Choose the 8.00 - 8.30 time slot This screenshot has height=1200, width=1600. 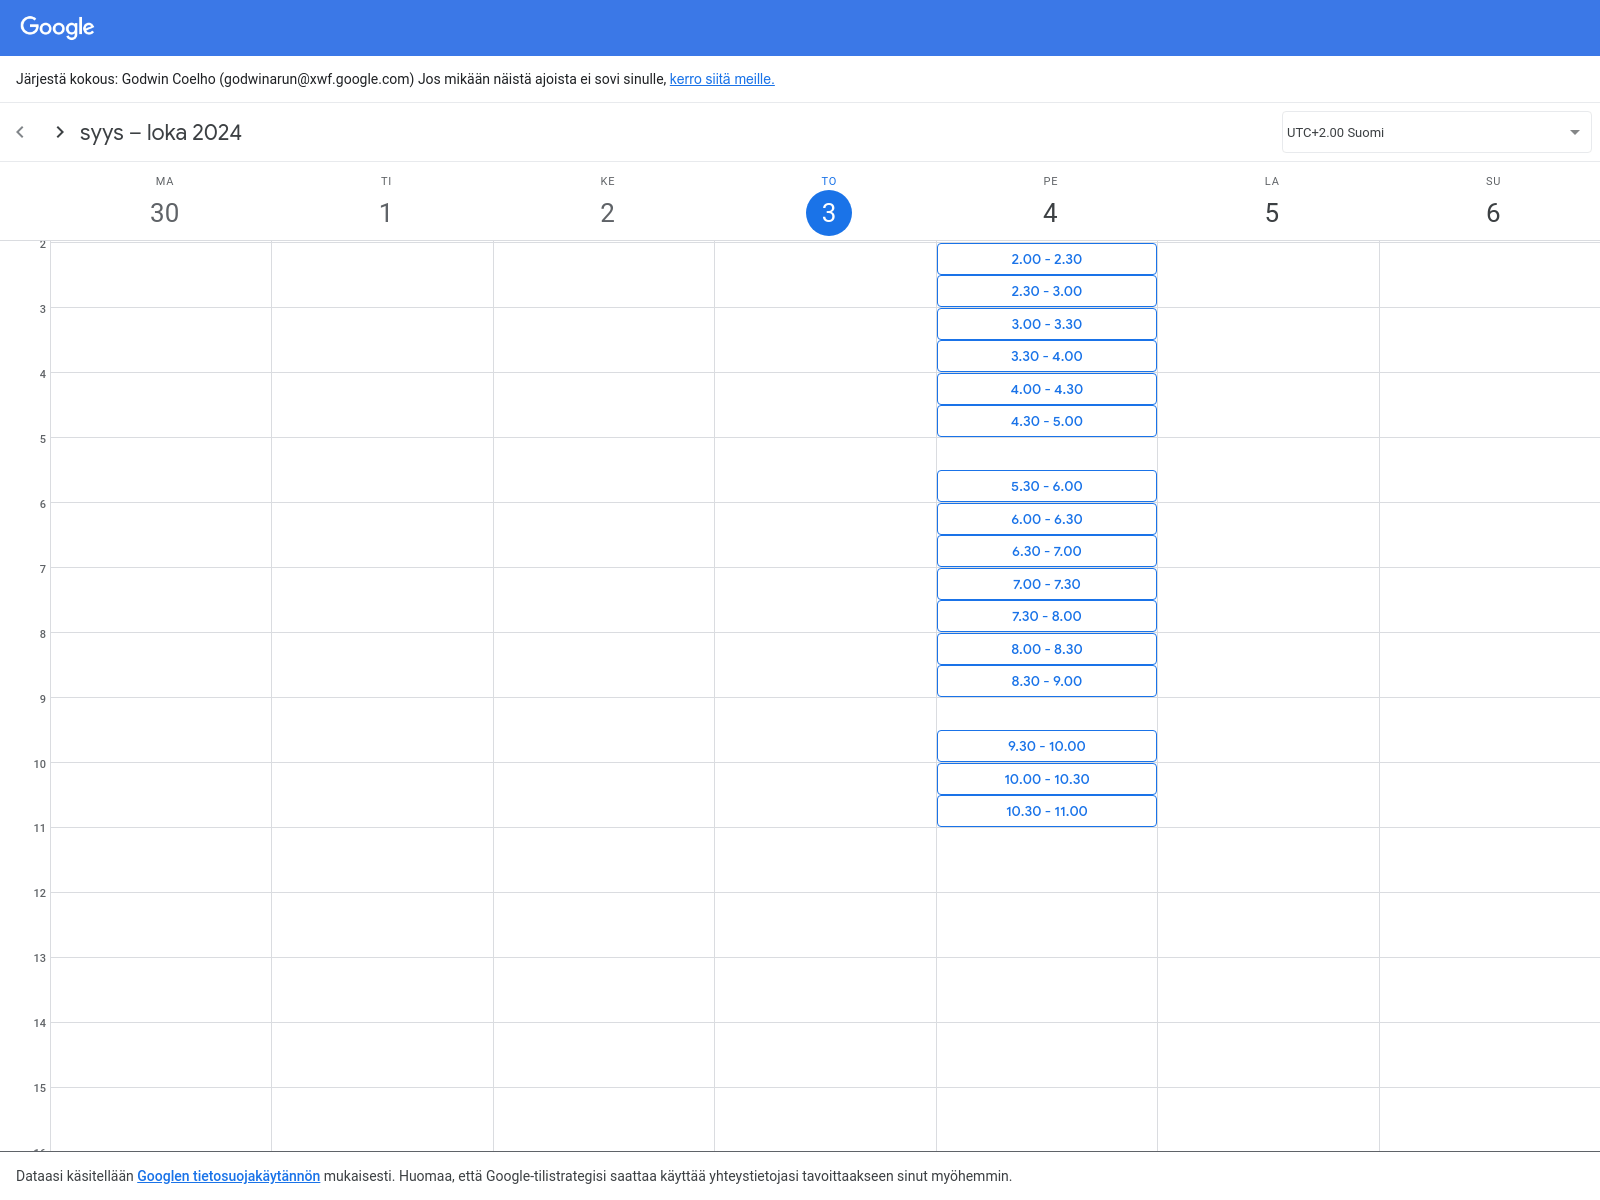(x=1047, y=649)
